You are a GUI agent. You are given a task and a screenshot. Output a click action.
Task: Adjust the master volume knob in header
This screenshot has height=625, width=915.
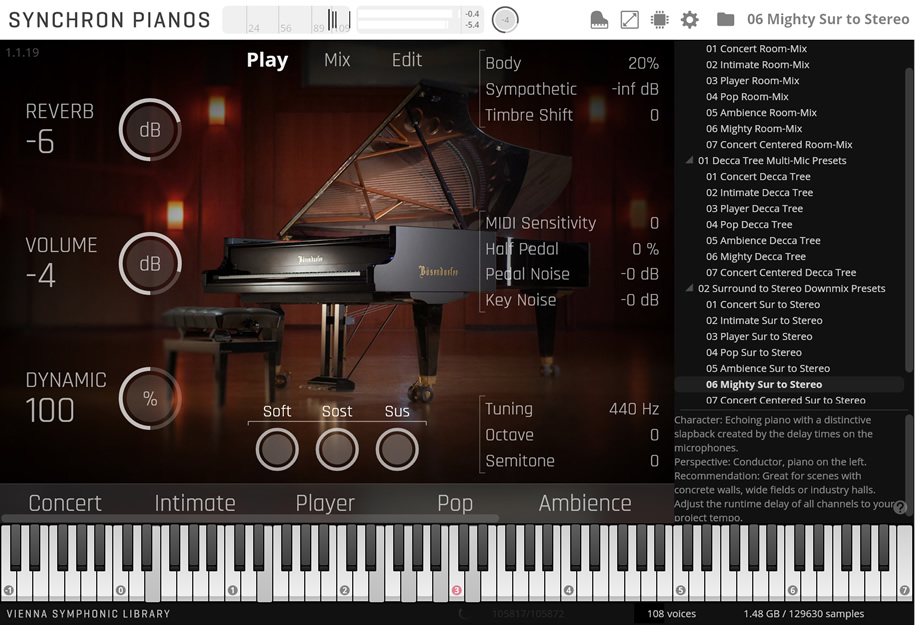coord(505,20)
